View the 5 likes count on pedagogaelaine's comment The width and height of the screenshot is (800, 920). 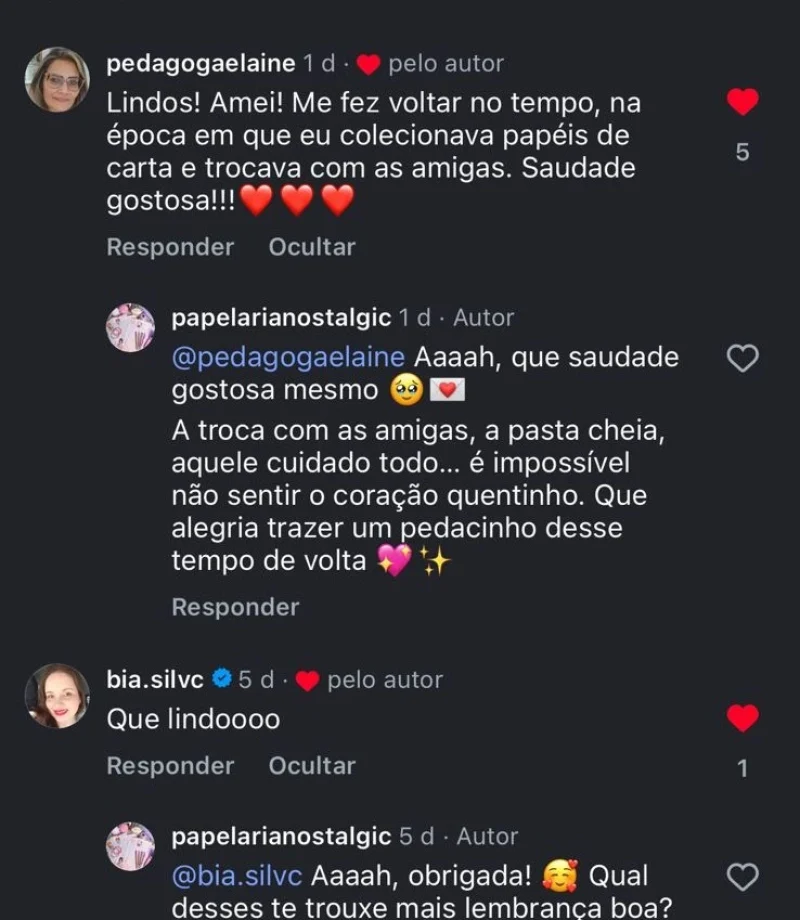coord(742,153)
